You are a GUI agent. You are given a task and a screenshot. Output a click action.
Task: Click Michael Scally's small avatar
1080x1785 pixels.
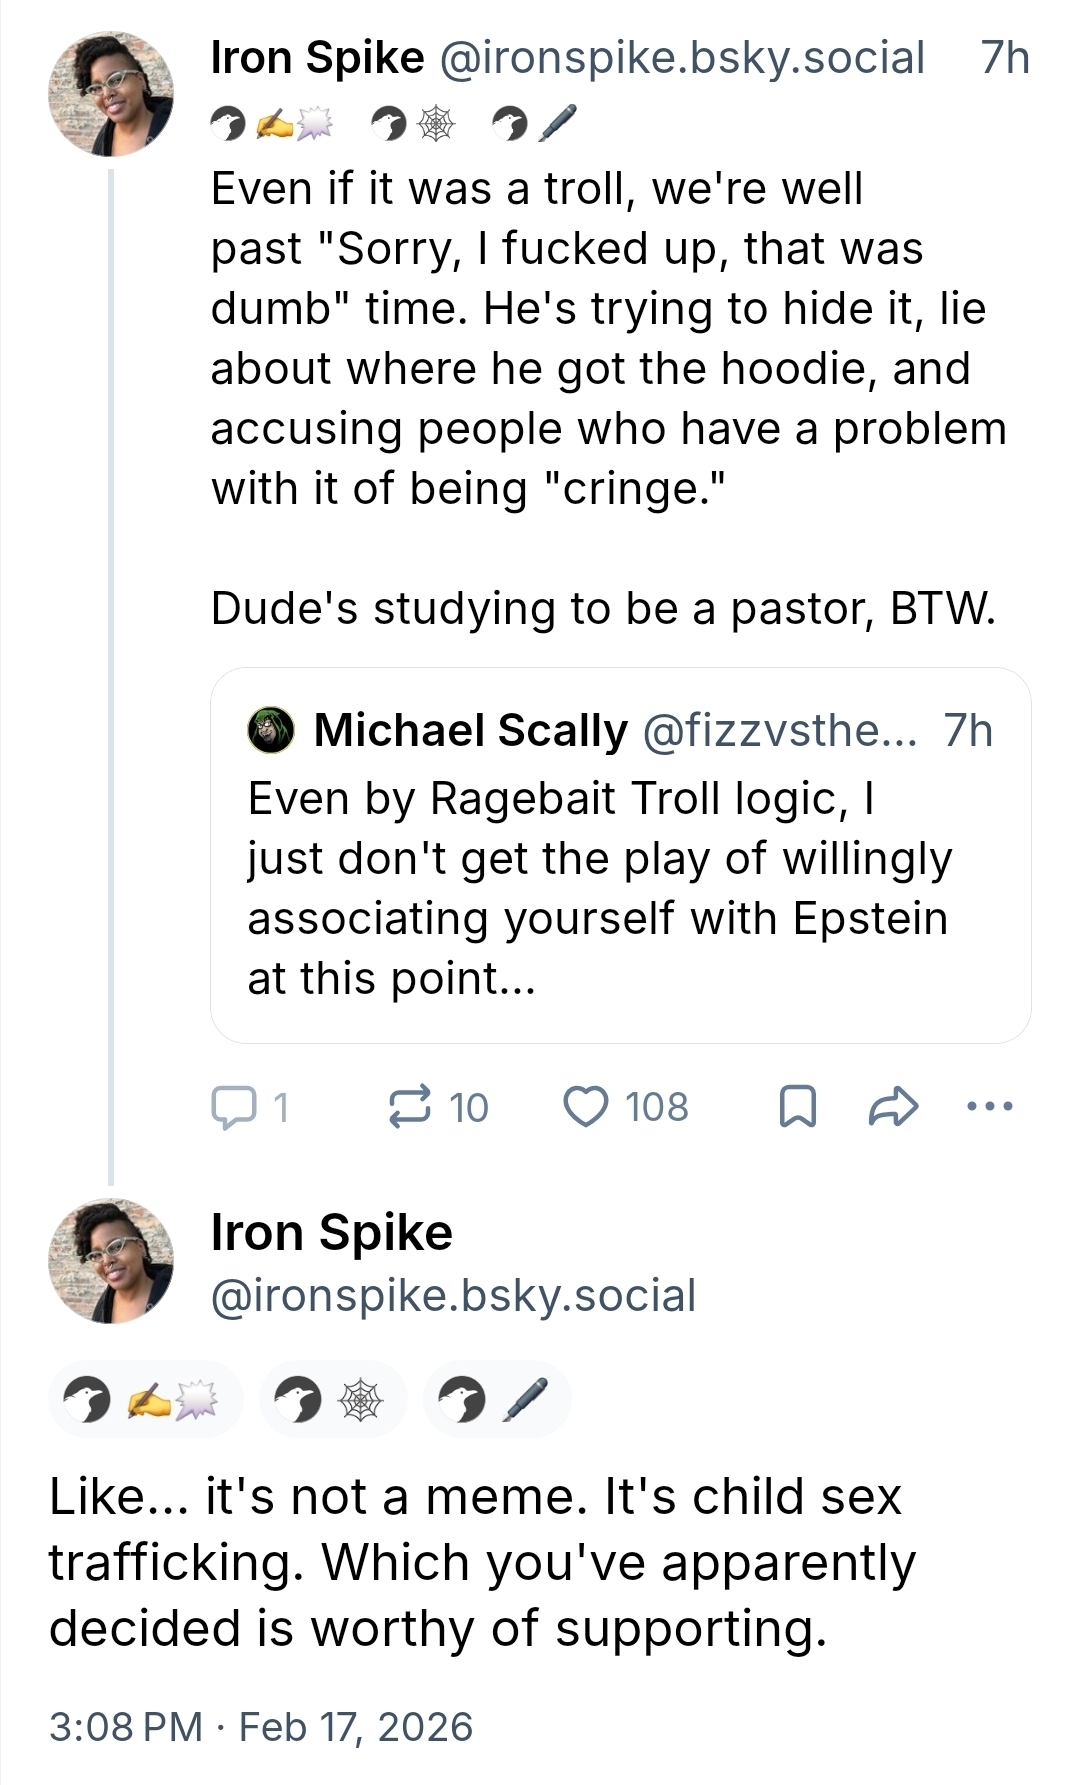pyautogui.click(x=271, y=730)
